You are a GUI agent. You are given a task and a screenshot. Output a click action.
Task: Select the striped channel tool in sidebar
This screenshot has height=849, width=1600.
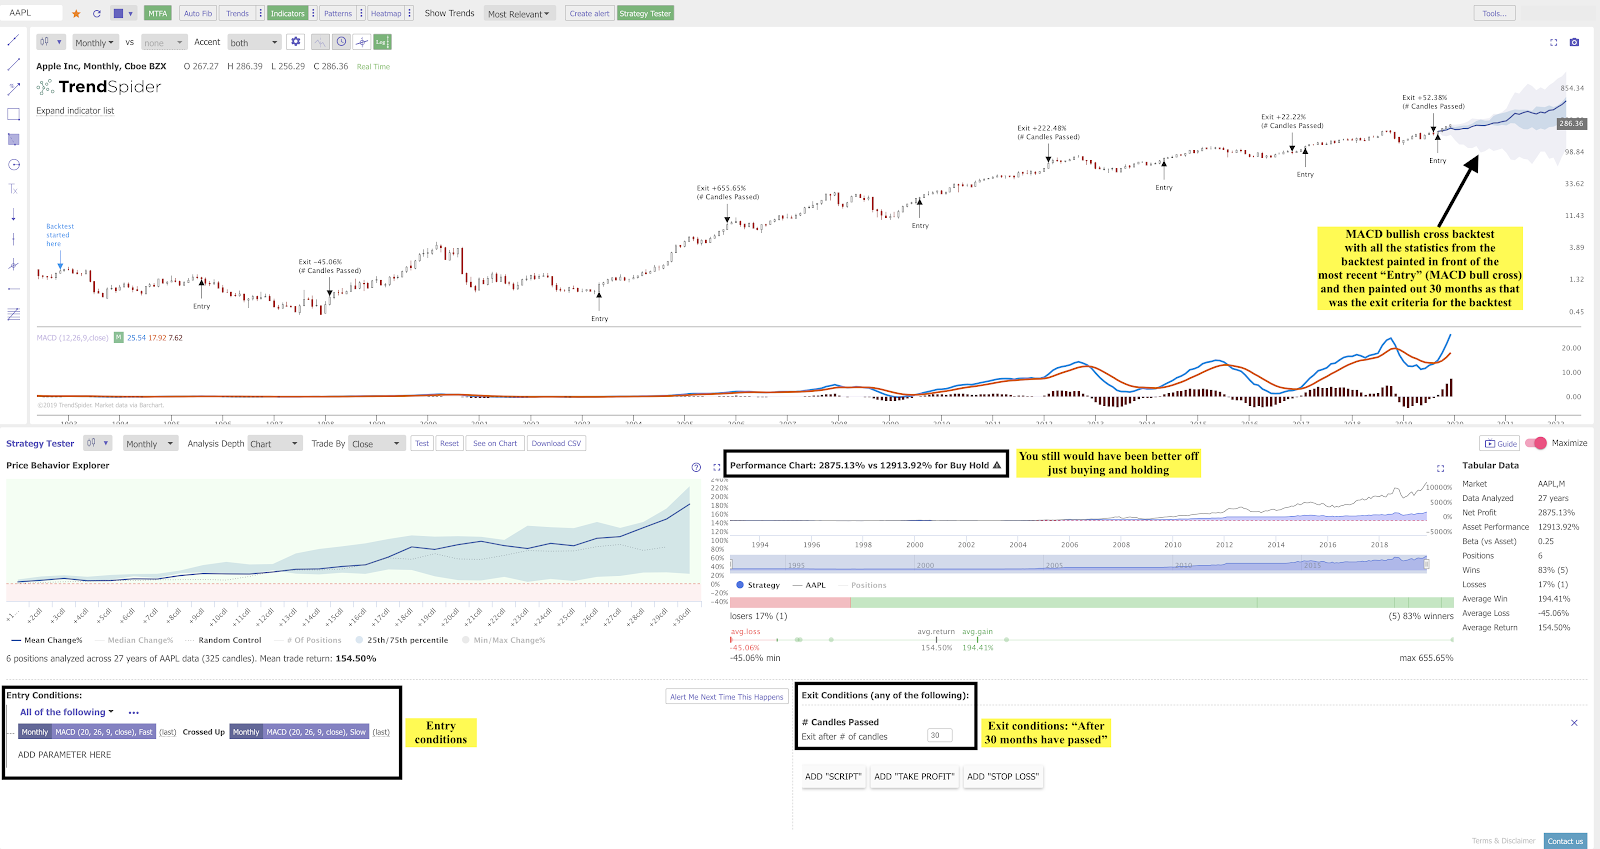point(13,314)
